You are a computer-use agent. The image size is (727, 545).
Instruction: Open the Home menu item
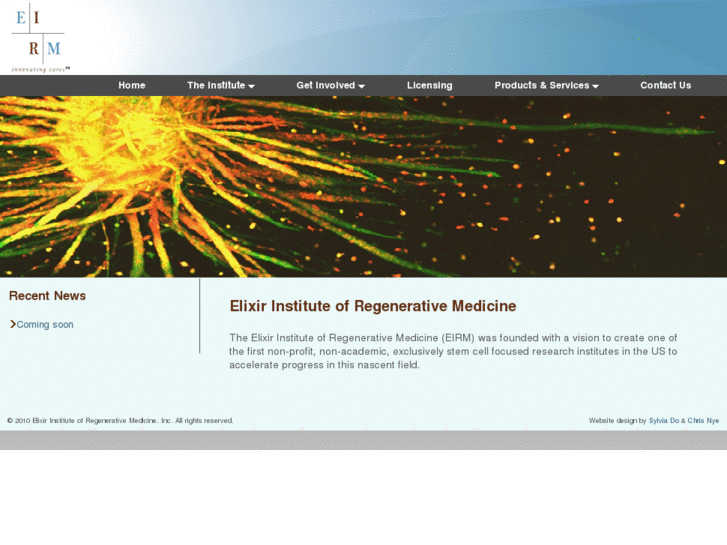[132, 85]
